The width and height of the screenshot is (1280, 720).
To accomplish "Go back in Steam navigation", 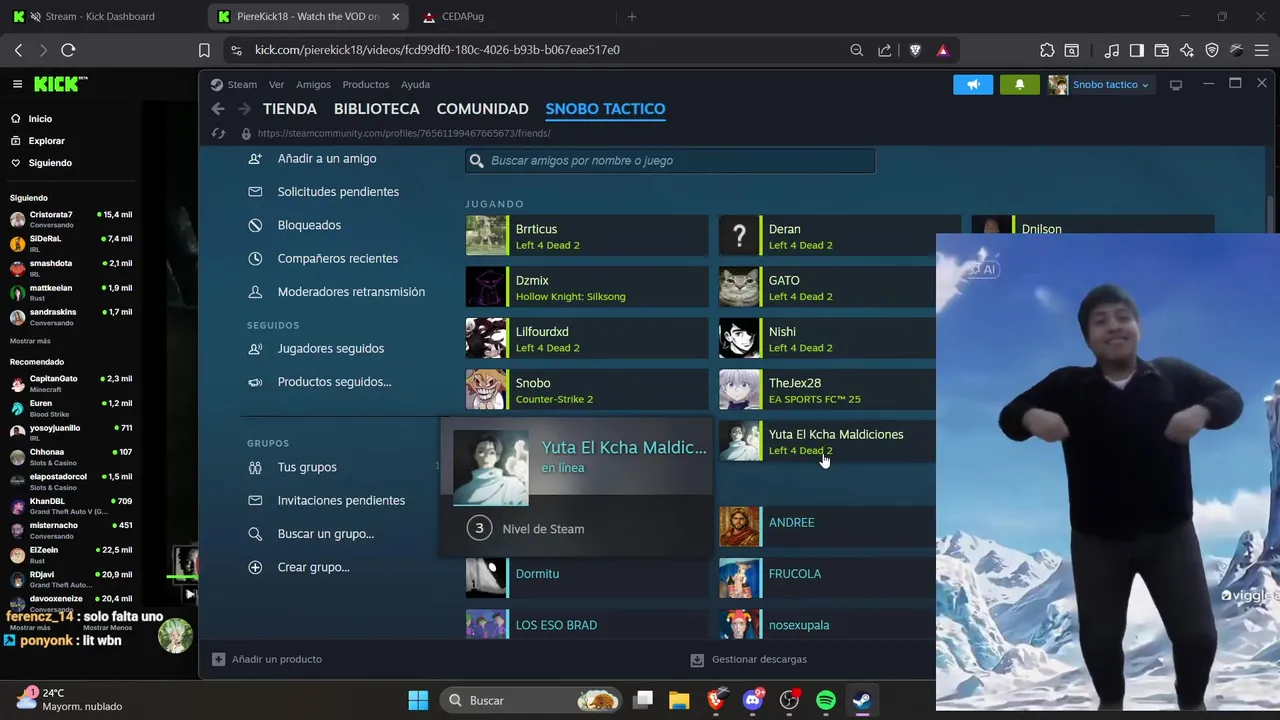I will coord(218,109).
